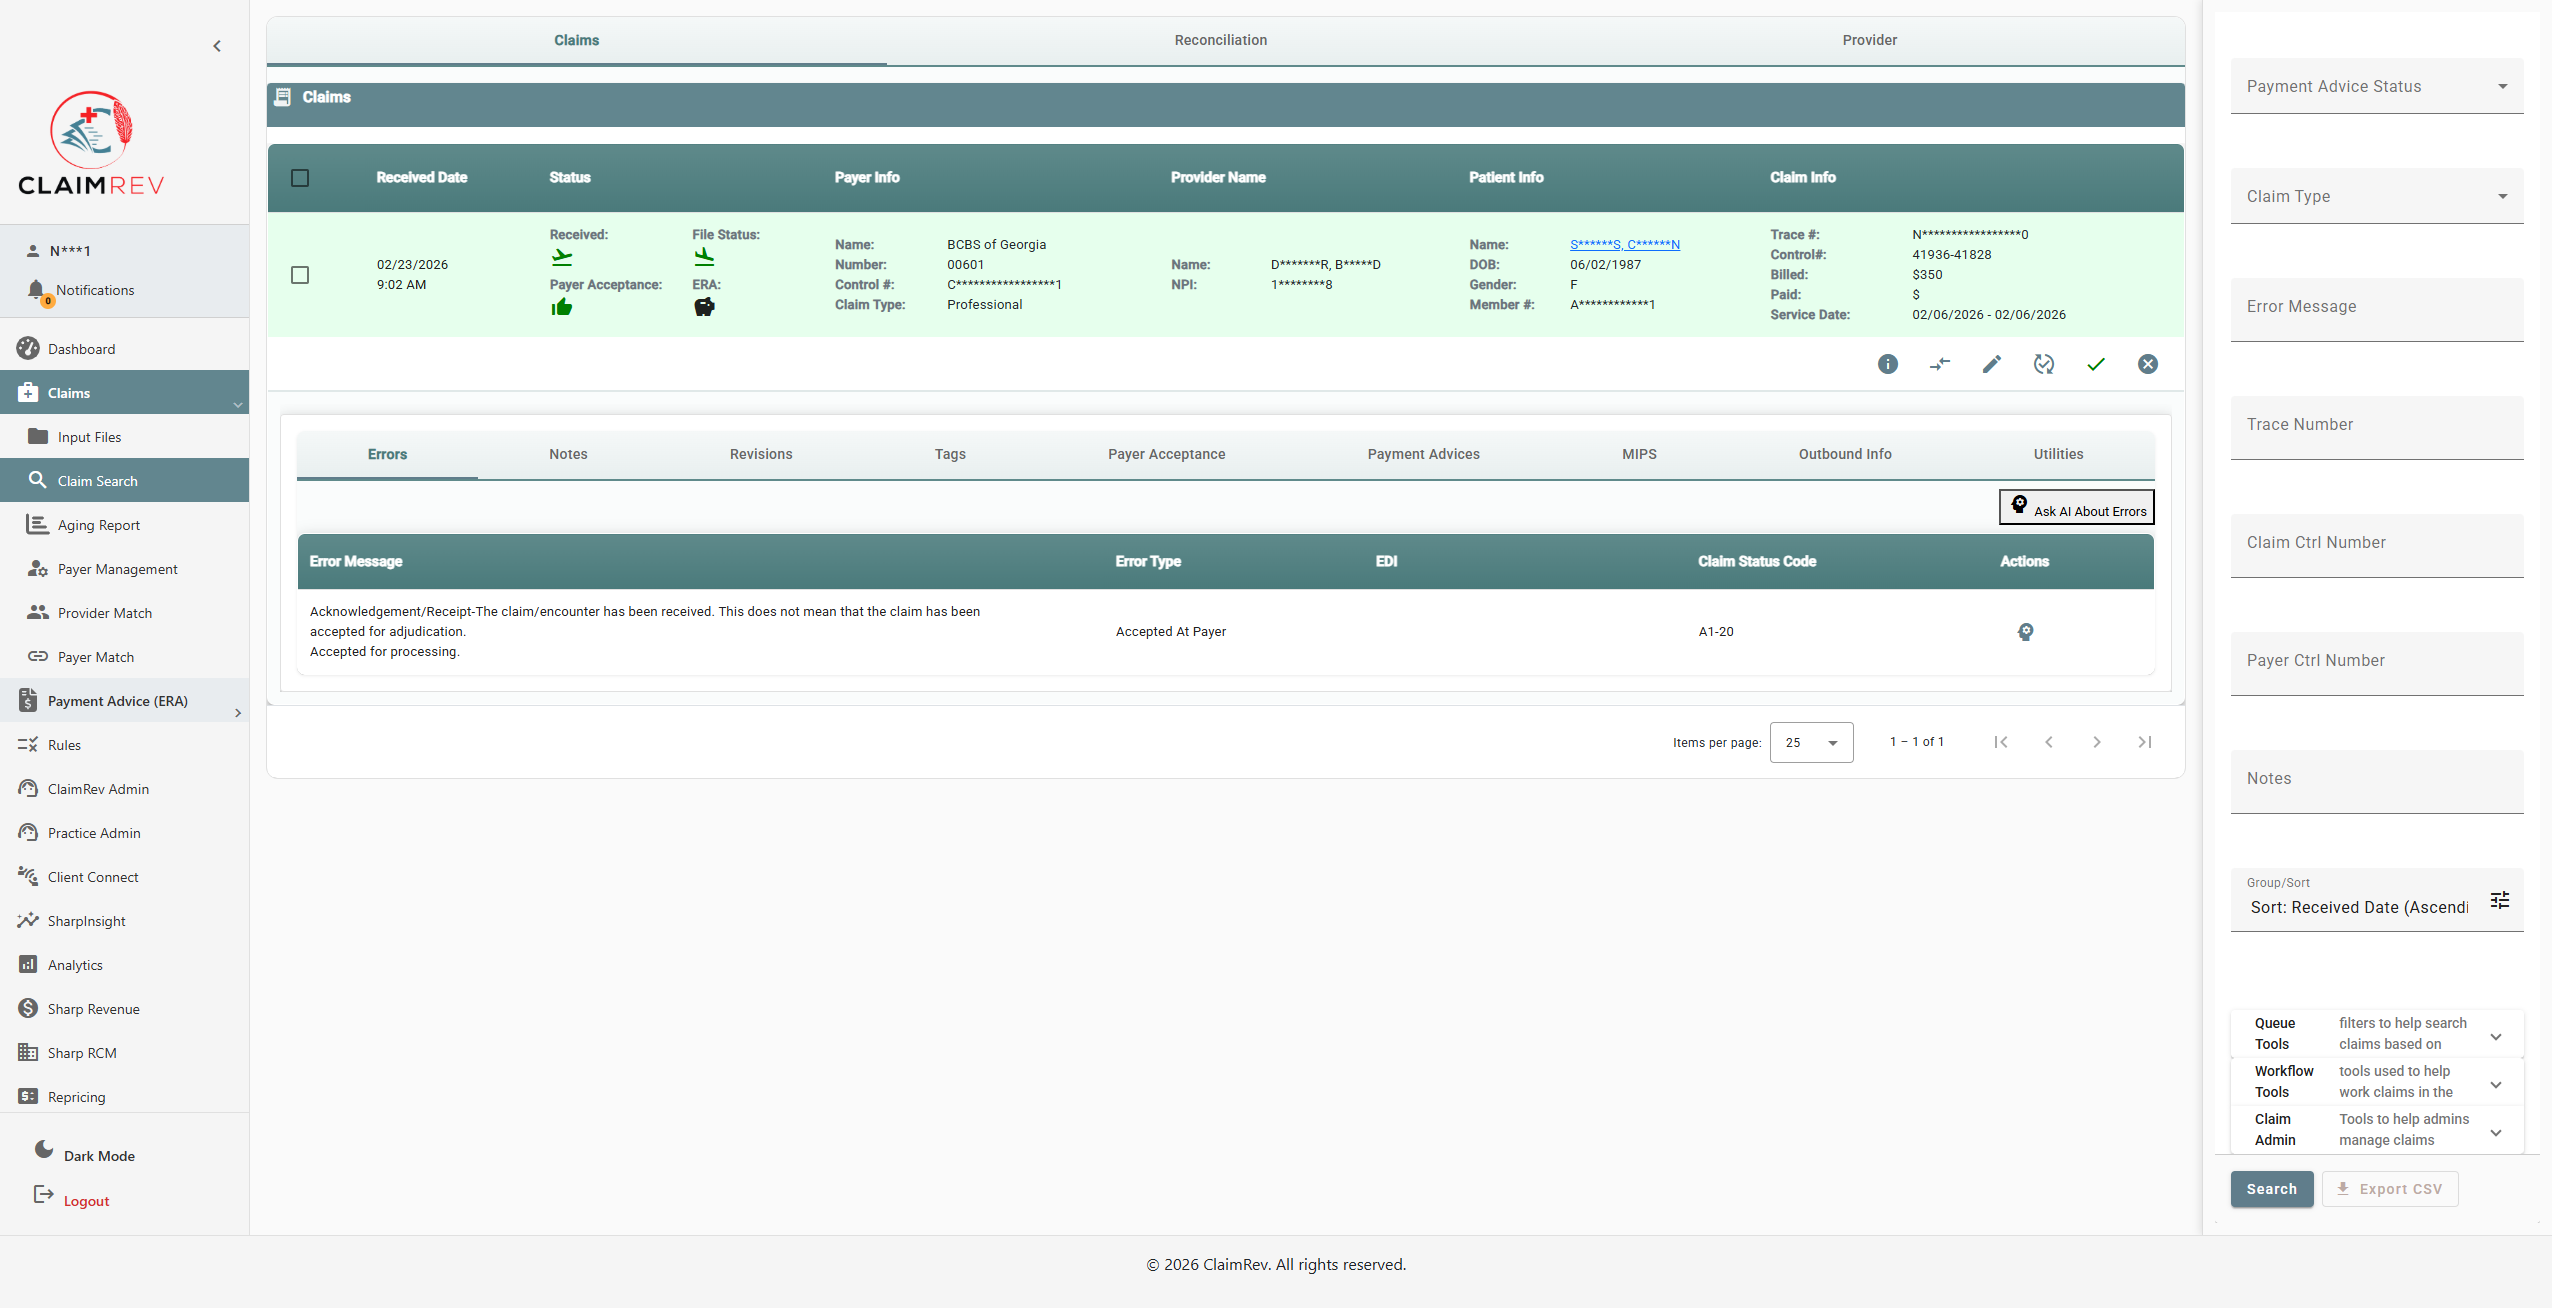Image resolution: width=2552 pixels, height=1308 pixels.
Task: Go to Payer Management
Action: click(124, 569)
